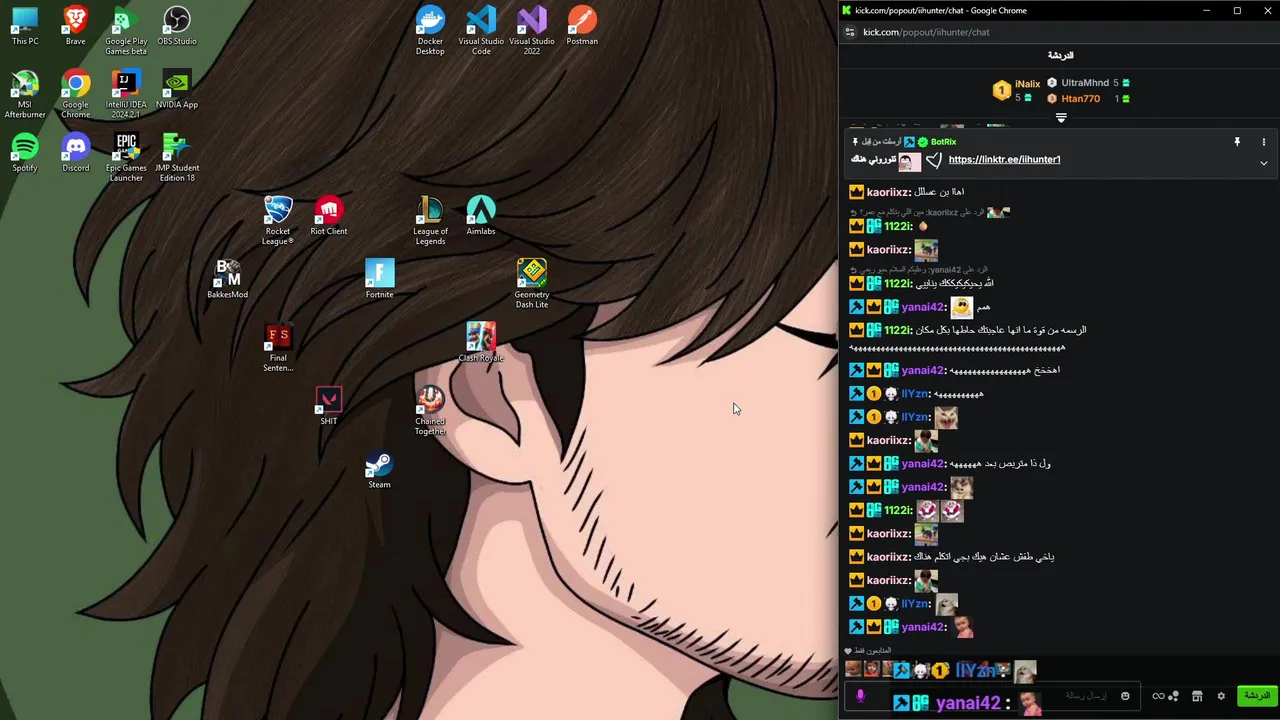Launch Epic Games Launcher shortcut

tap(126, 157)
